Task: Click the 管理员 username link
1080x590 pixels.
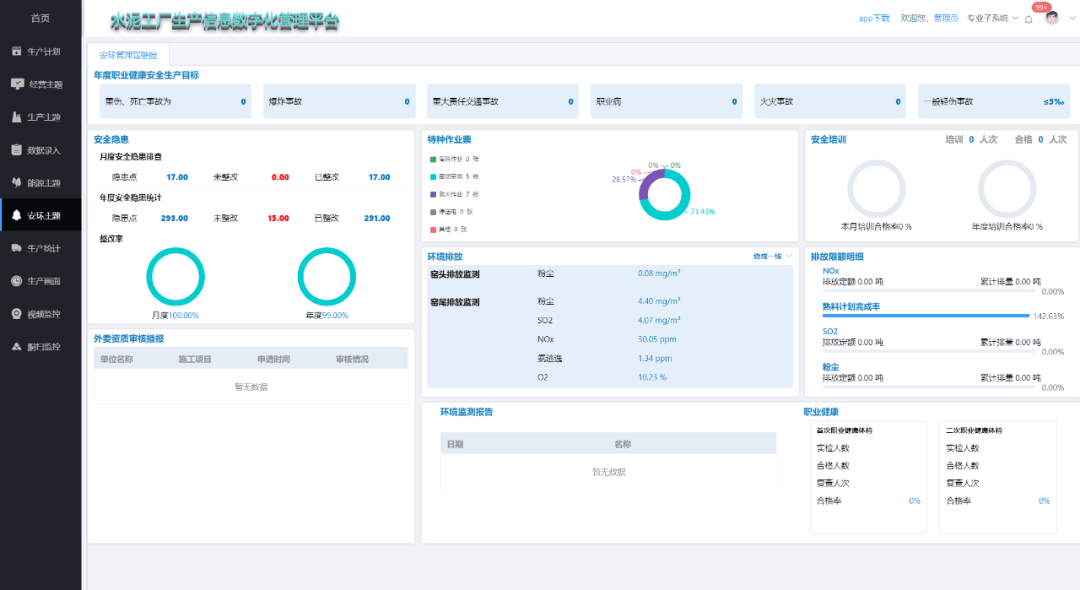Action: coord(946,18)
